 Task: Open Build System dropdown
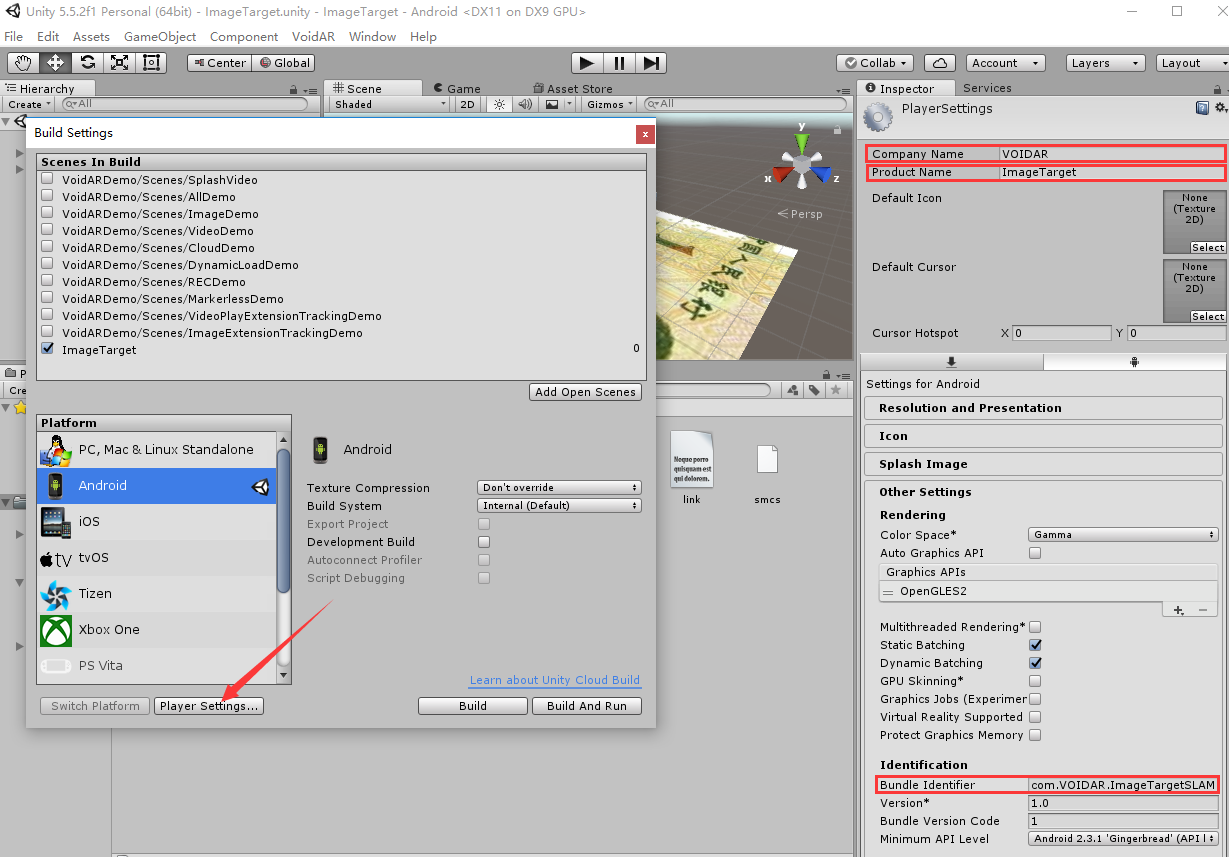(560, 506)
